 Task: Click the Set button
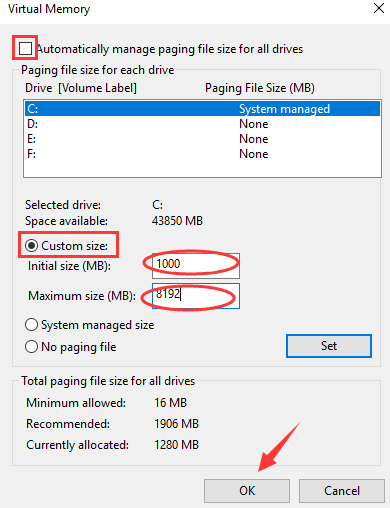(x=329, y=346)
